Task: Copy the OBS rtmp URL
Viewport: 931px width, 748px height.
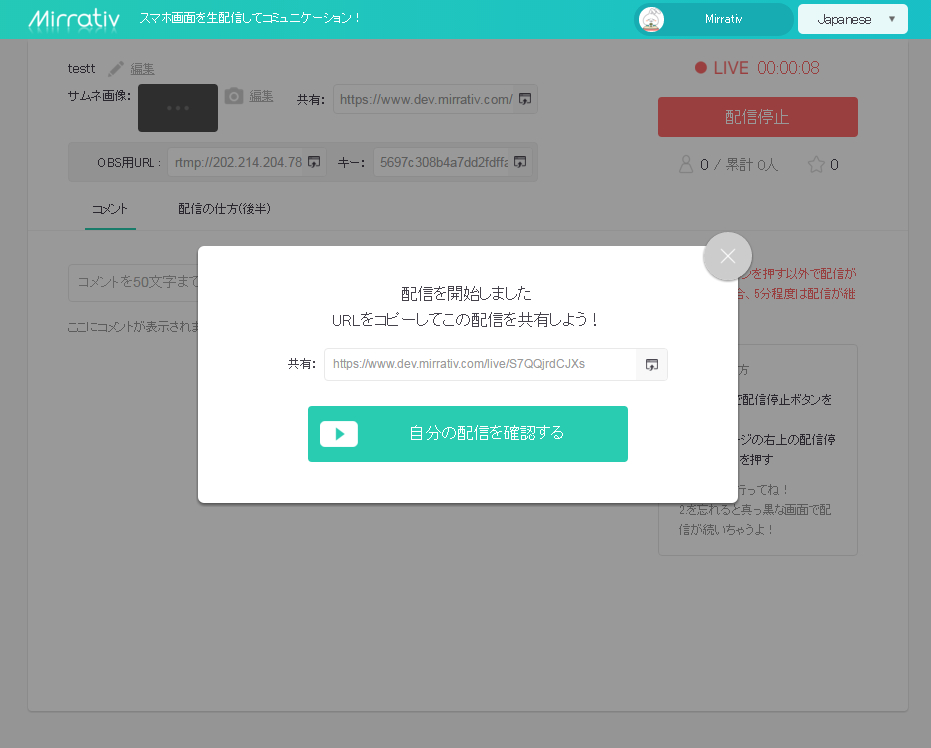Action: (x=314, y=162)
